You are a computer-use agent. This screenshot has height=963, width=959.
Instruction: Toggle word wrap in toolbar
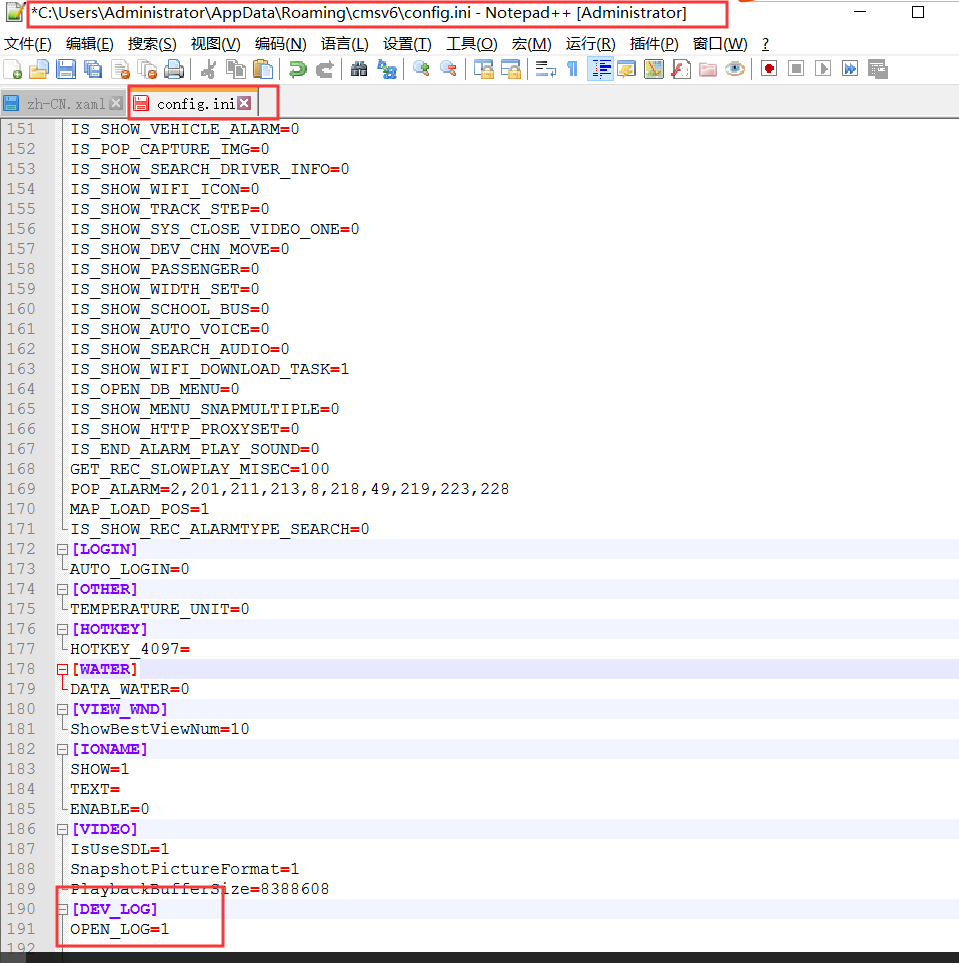545,69
